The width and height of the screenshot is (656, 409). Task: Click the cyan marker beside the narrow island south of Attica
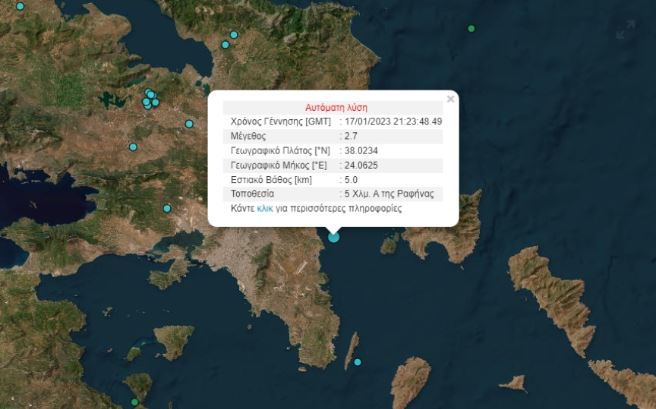point(357,362)
